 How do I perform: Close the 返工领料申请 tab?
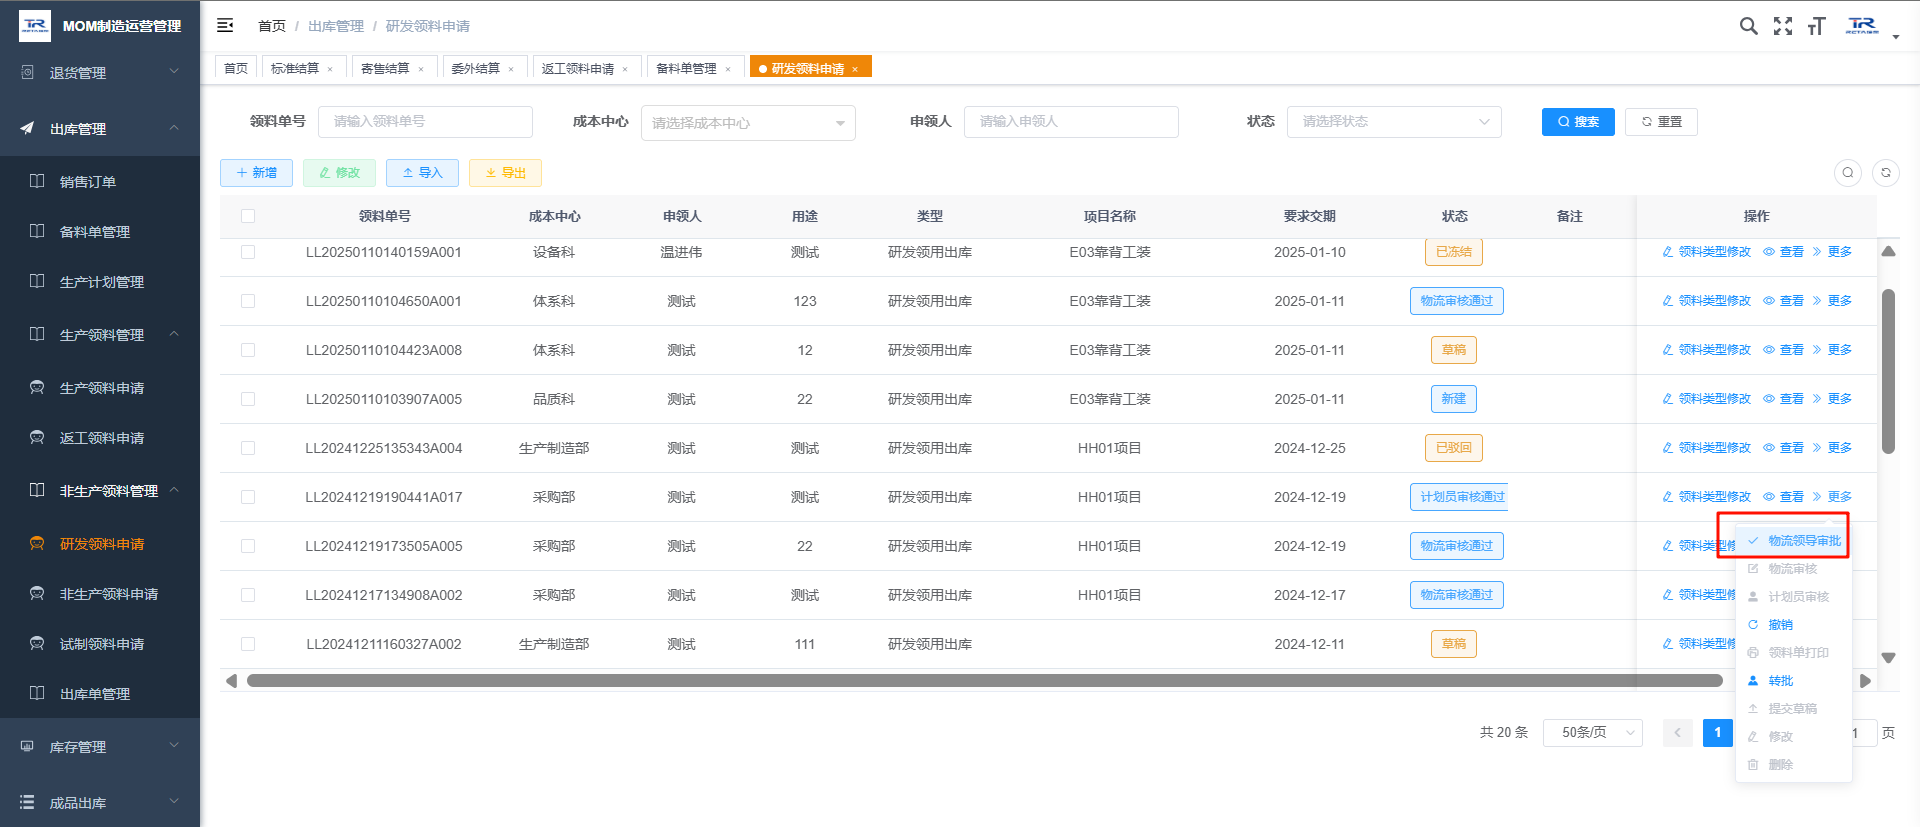click(x=625, y=69)
